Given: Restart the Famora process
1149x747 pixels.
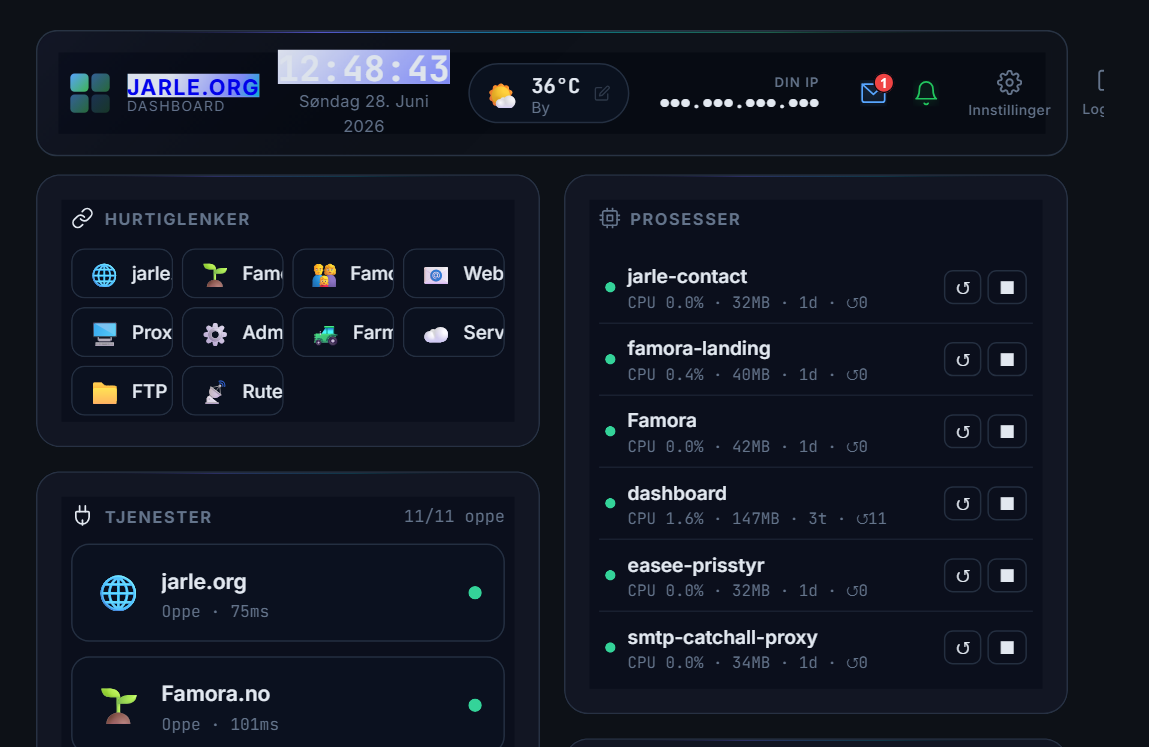Looking at the screenshot, I should pyautogui.click(x=963, y=431).
